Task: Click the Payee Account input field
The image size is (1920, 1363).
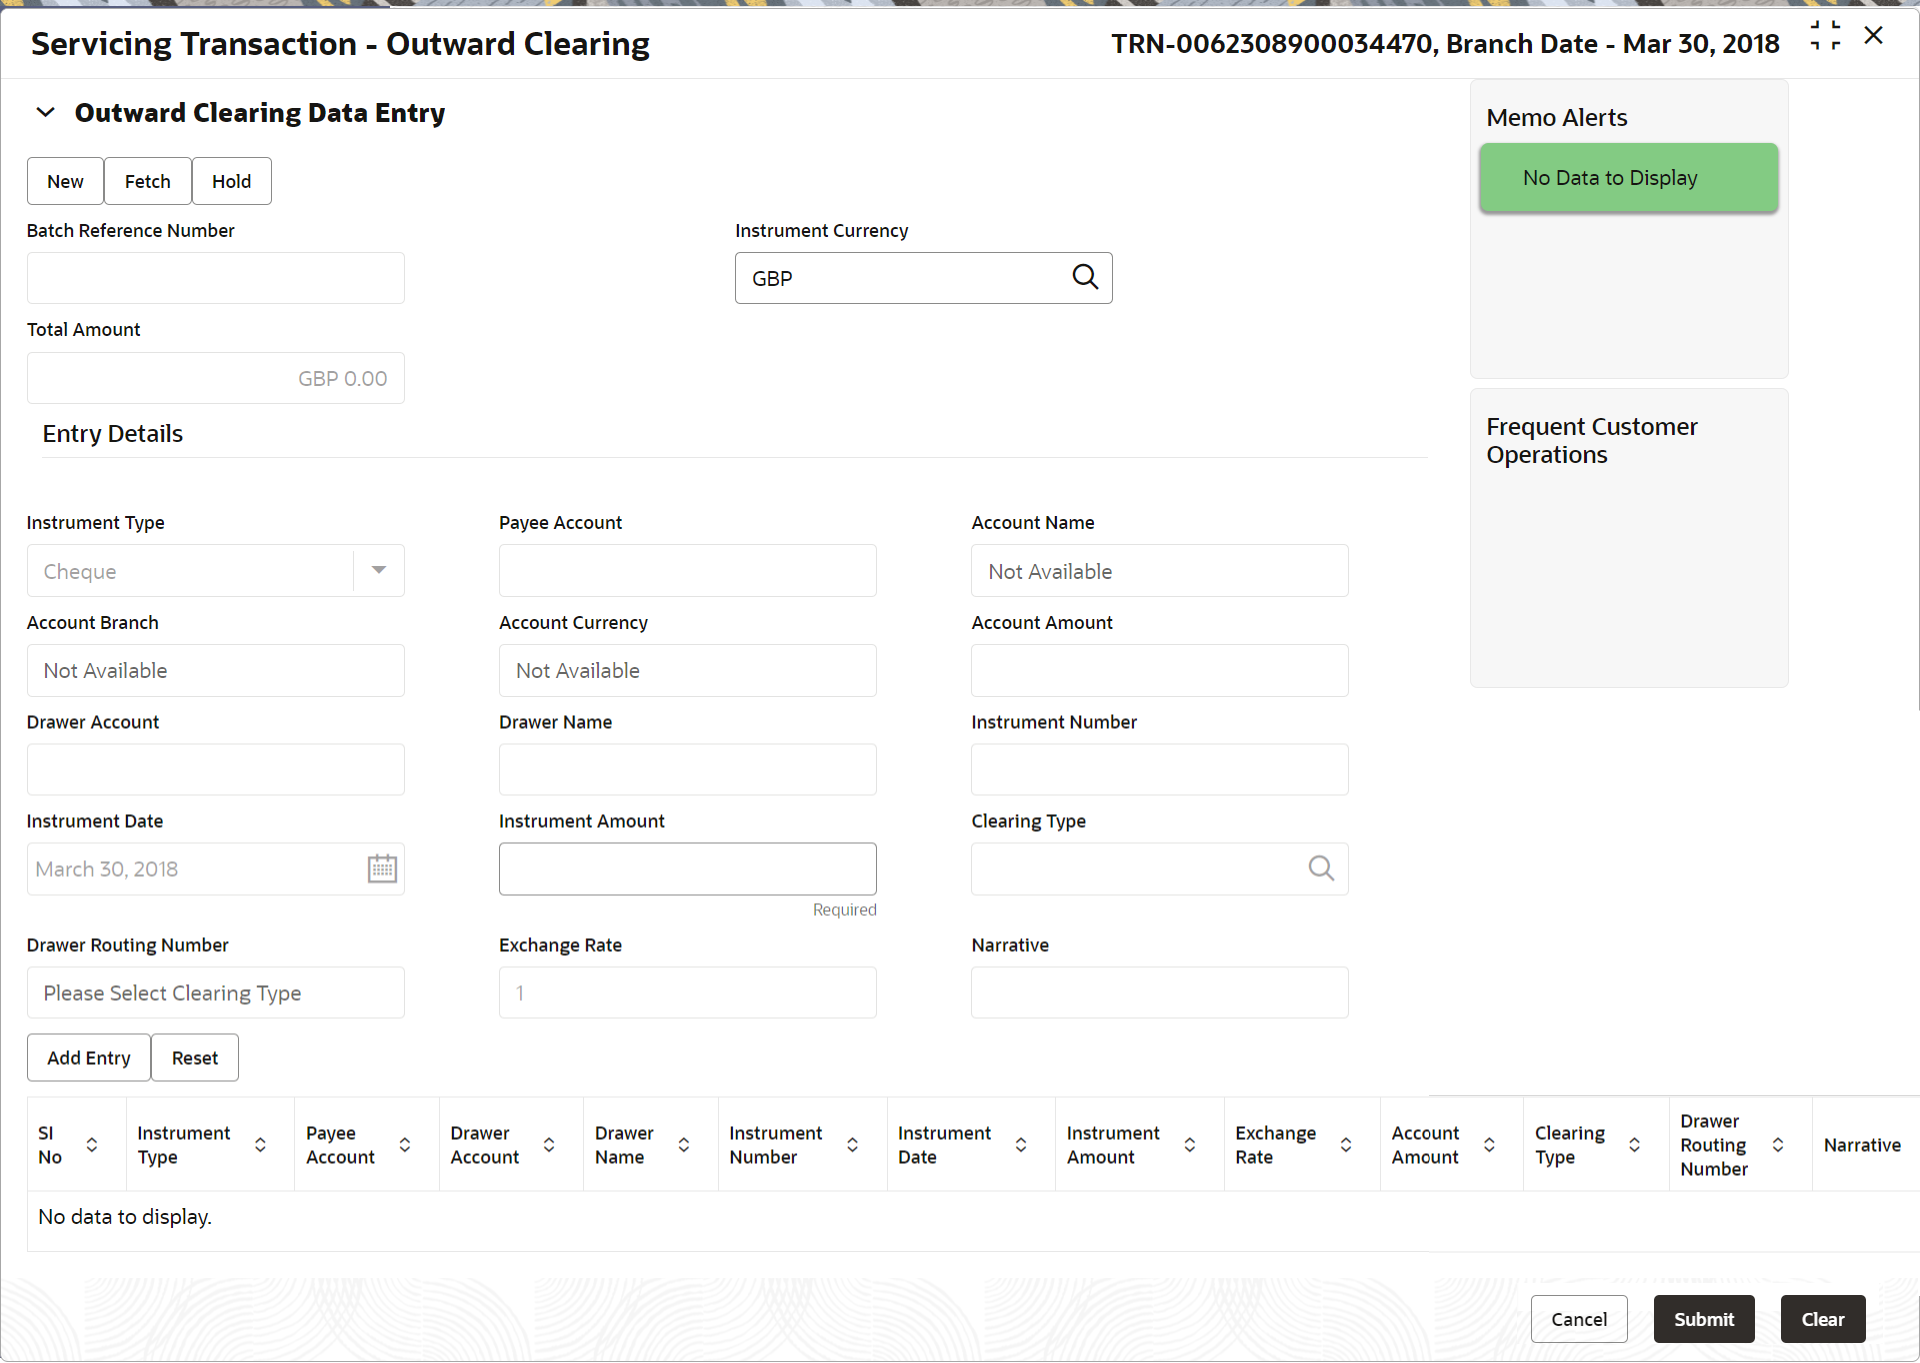Action: (687, 571)
